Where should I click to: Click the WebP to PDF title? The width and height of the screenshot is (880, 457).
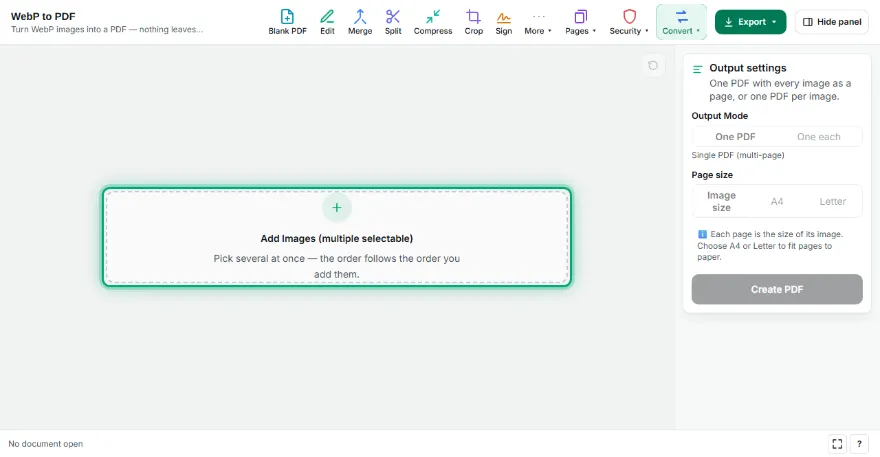43,16
